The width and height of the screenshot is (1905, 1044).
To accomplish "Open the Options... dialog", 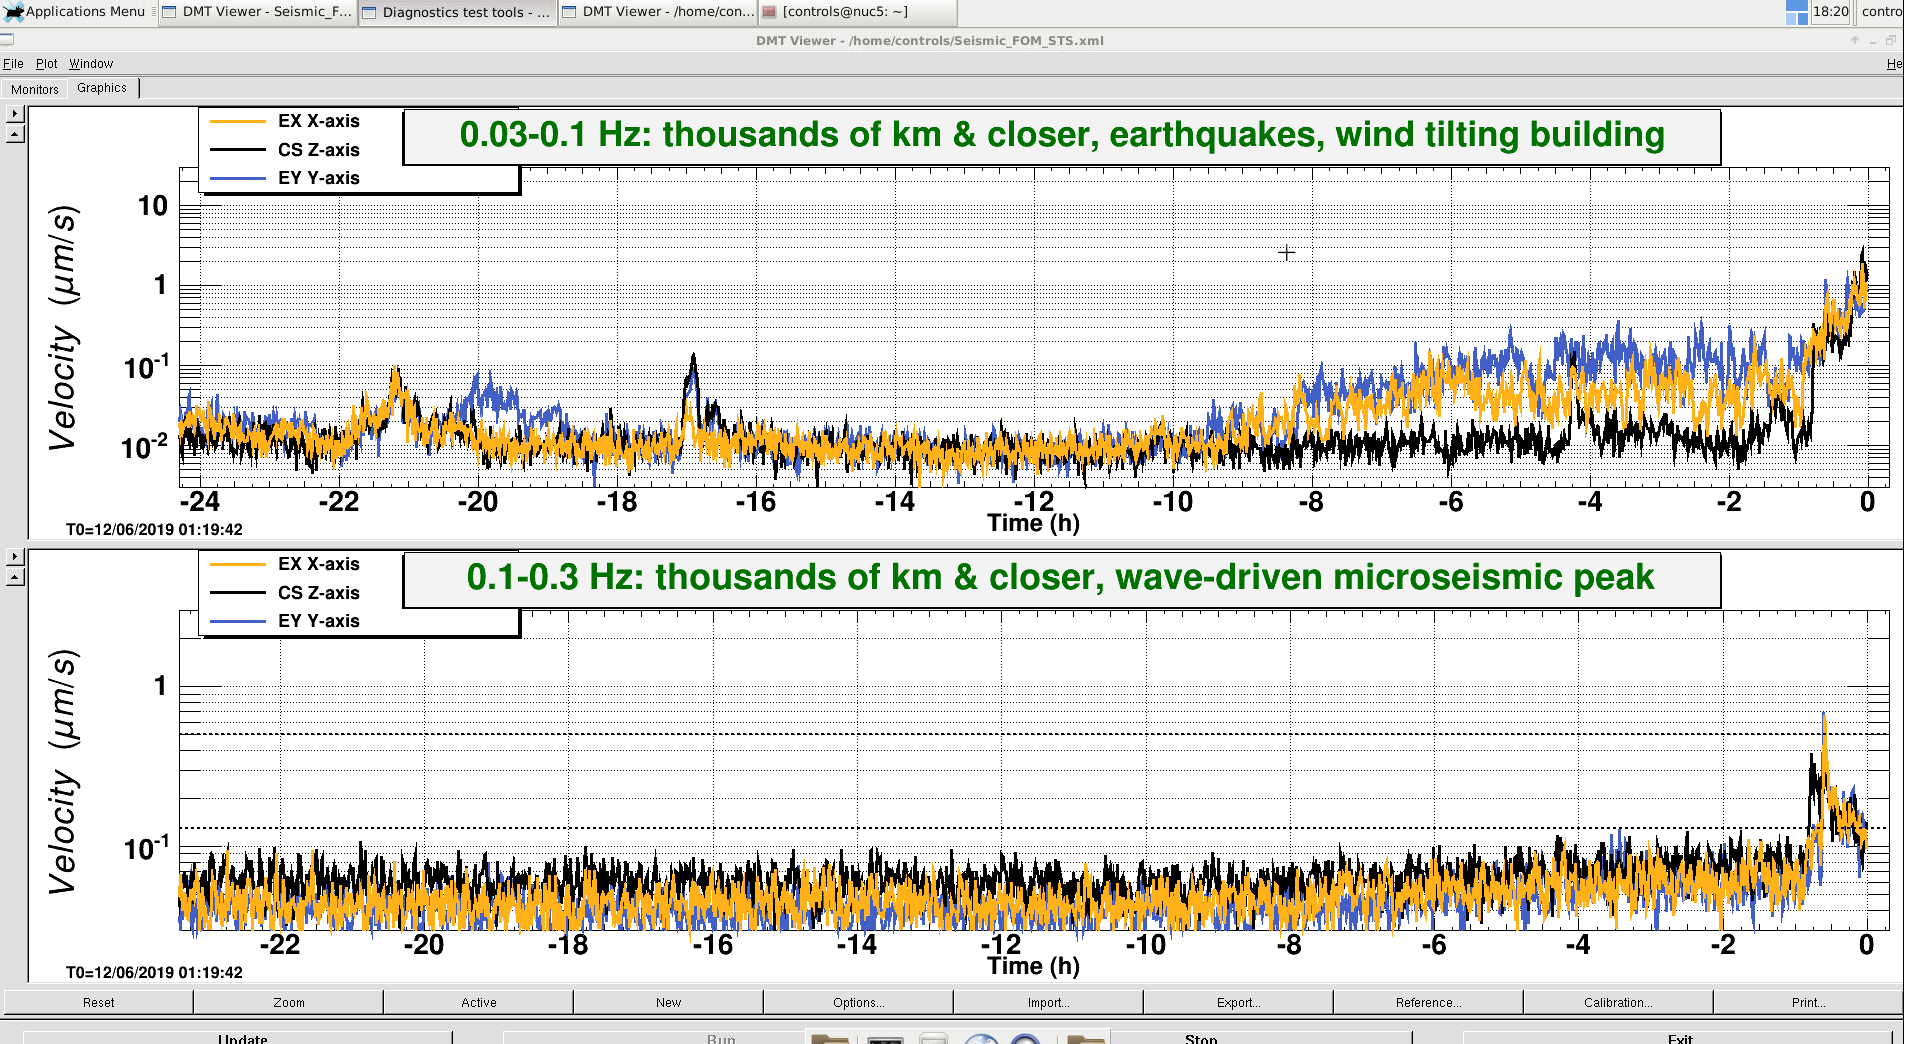I will click(x=858, y=1002).
